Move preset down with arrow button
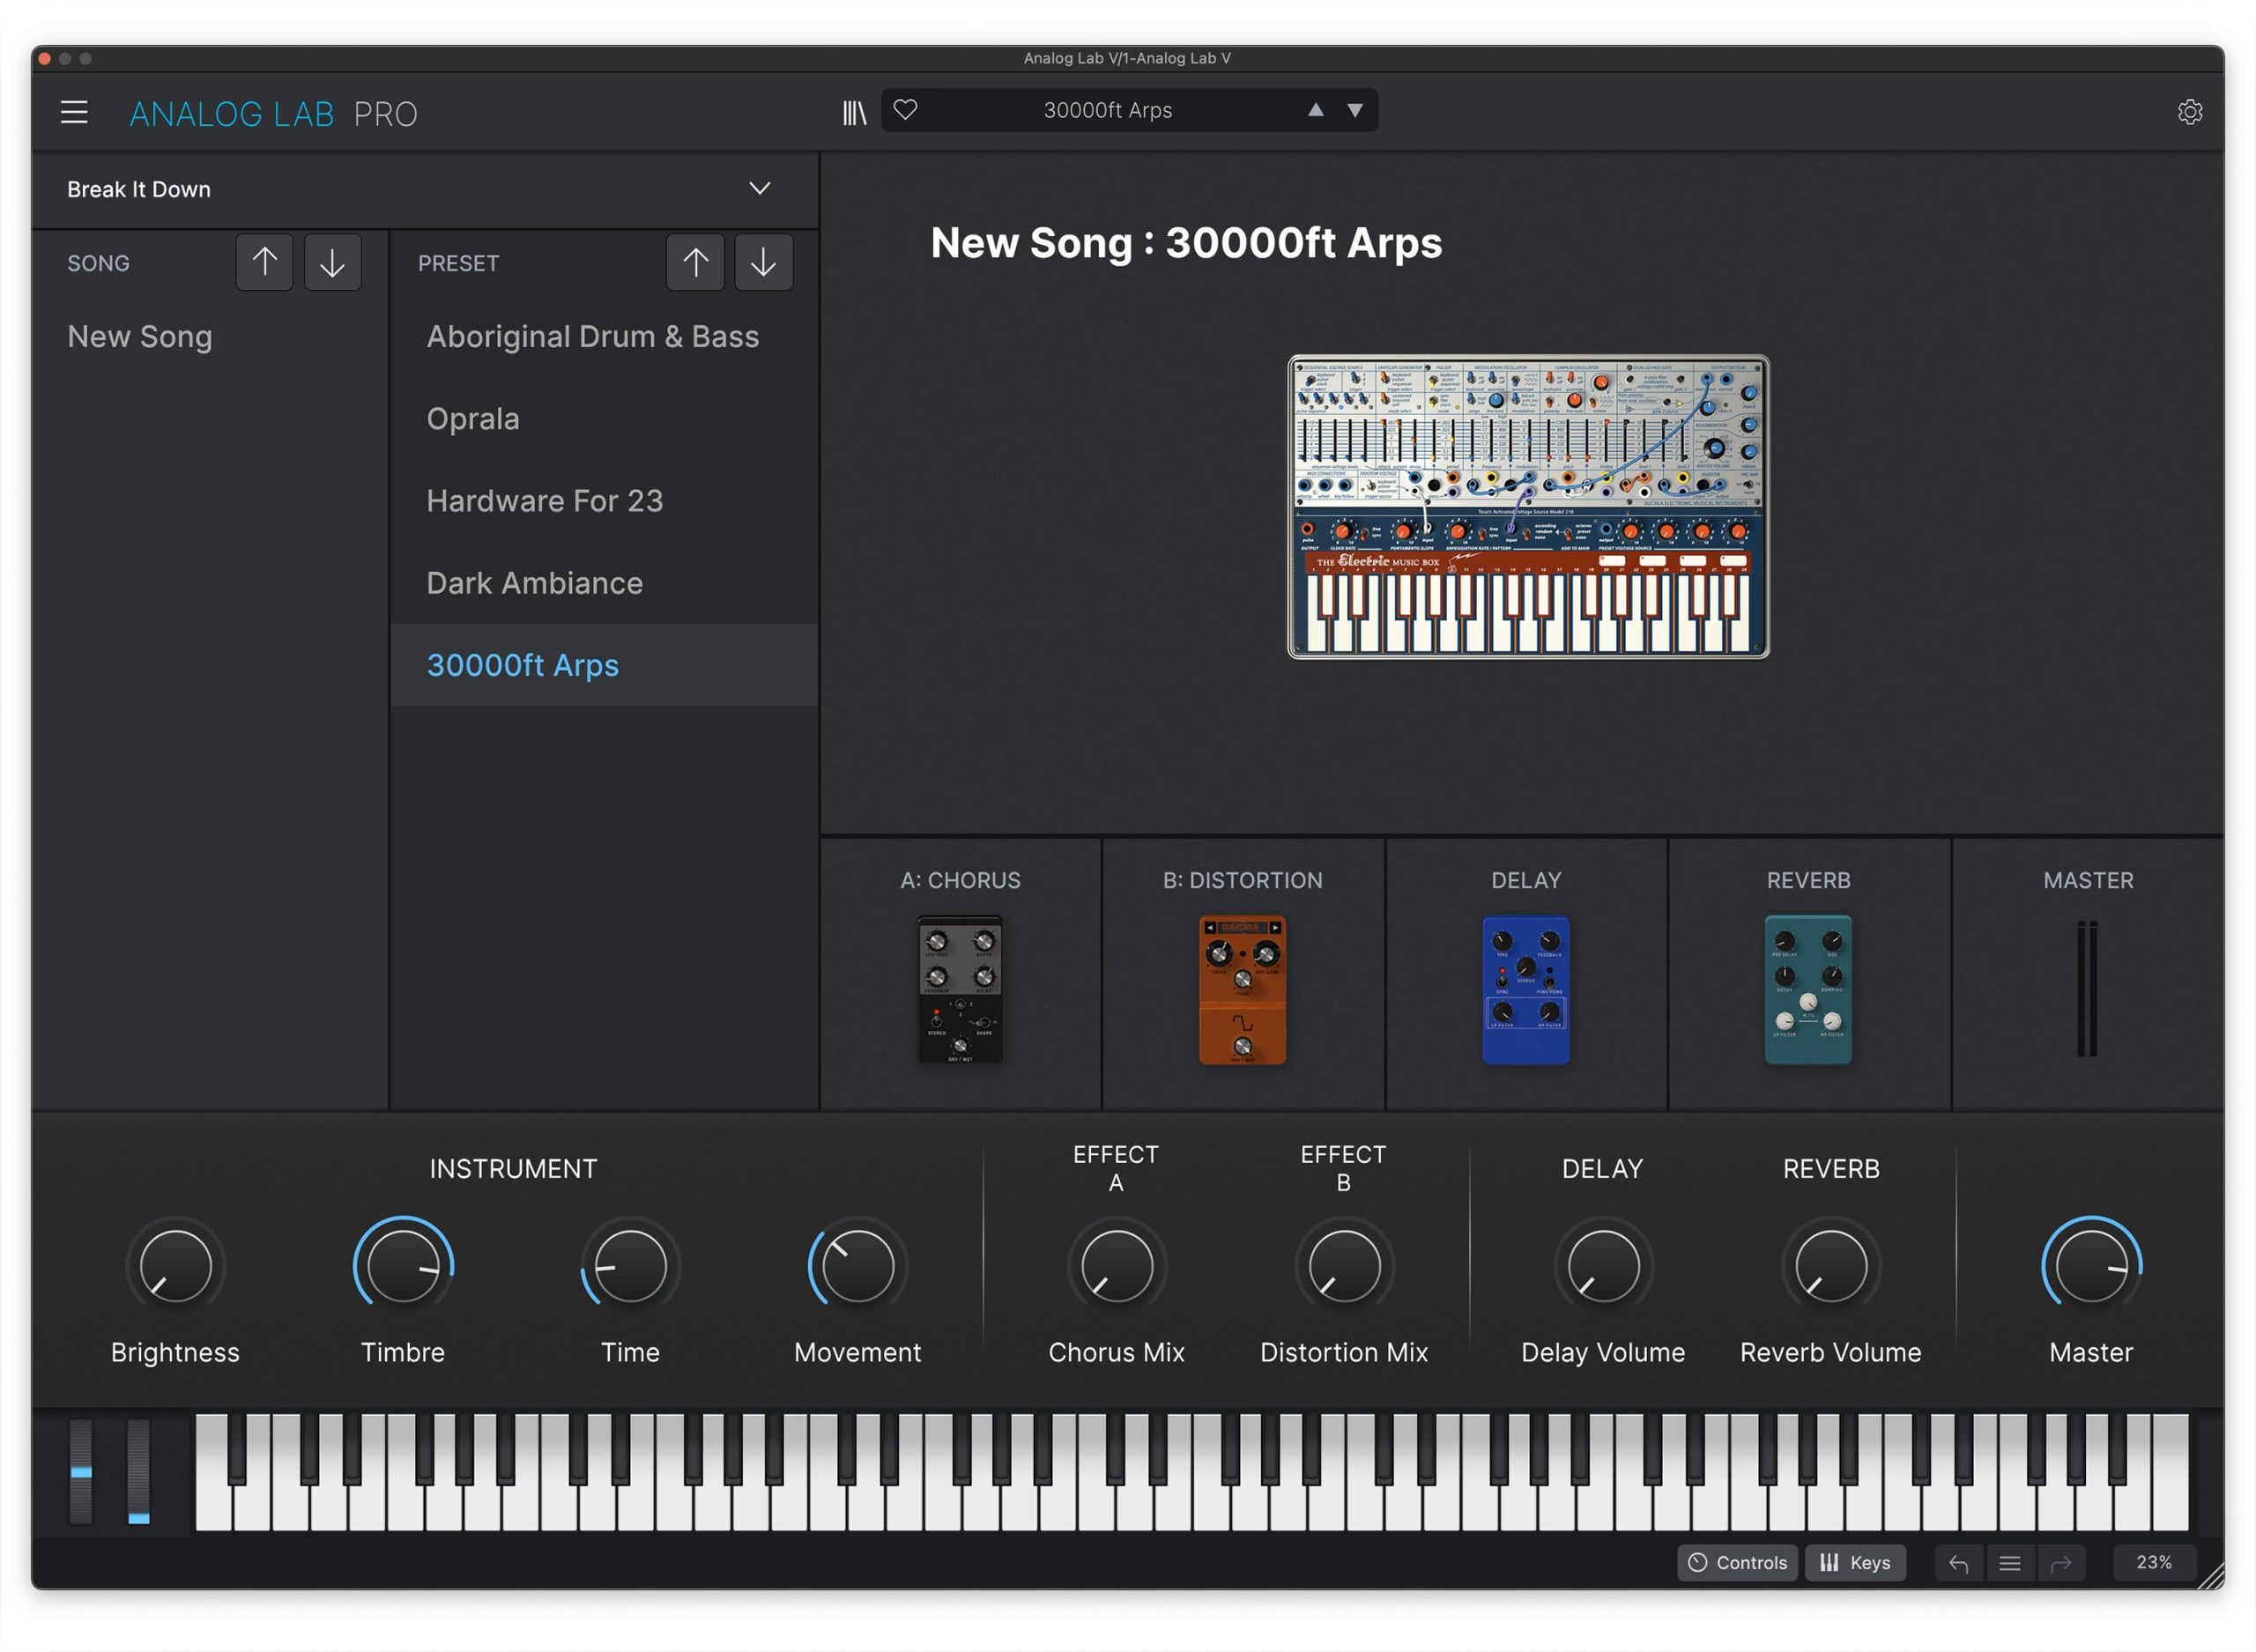The width and height of the screenshot is (2256, 1652). (x=763, y=263)
